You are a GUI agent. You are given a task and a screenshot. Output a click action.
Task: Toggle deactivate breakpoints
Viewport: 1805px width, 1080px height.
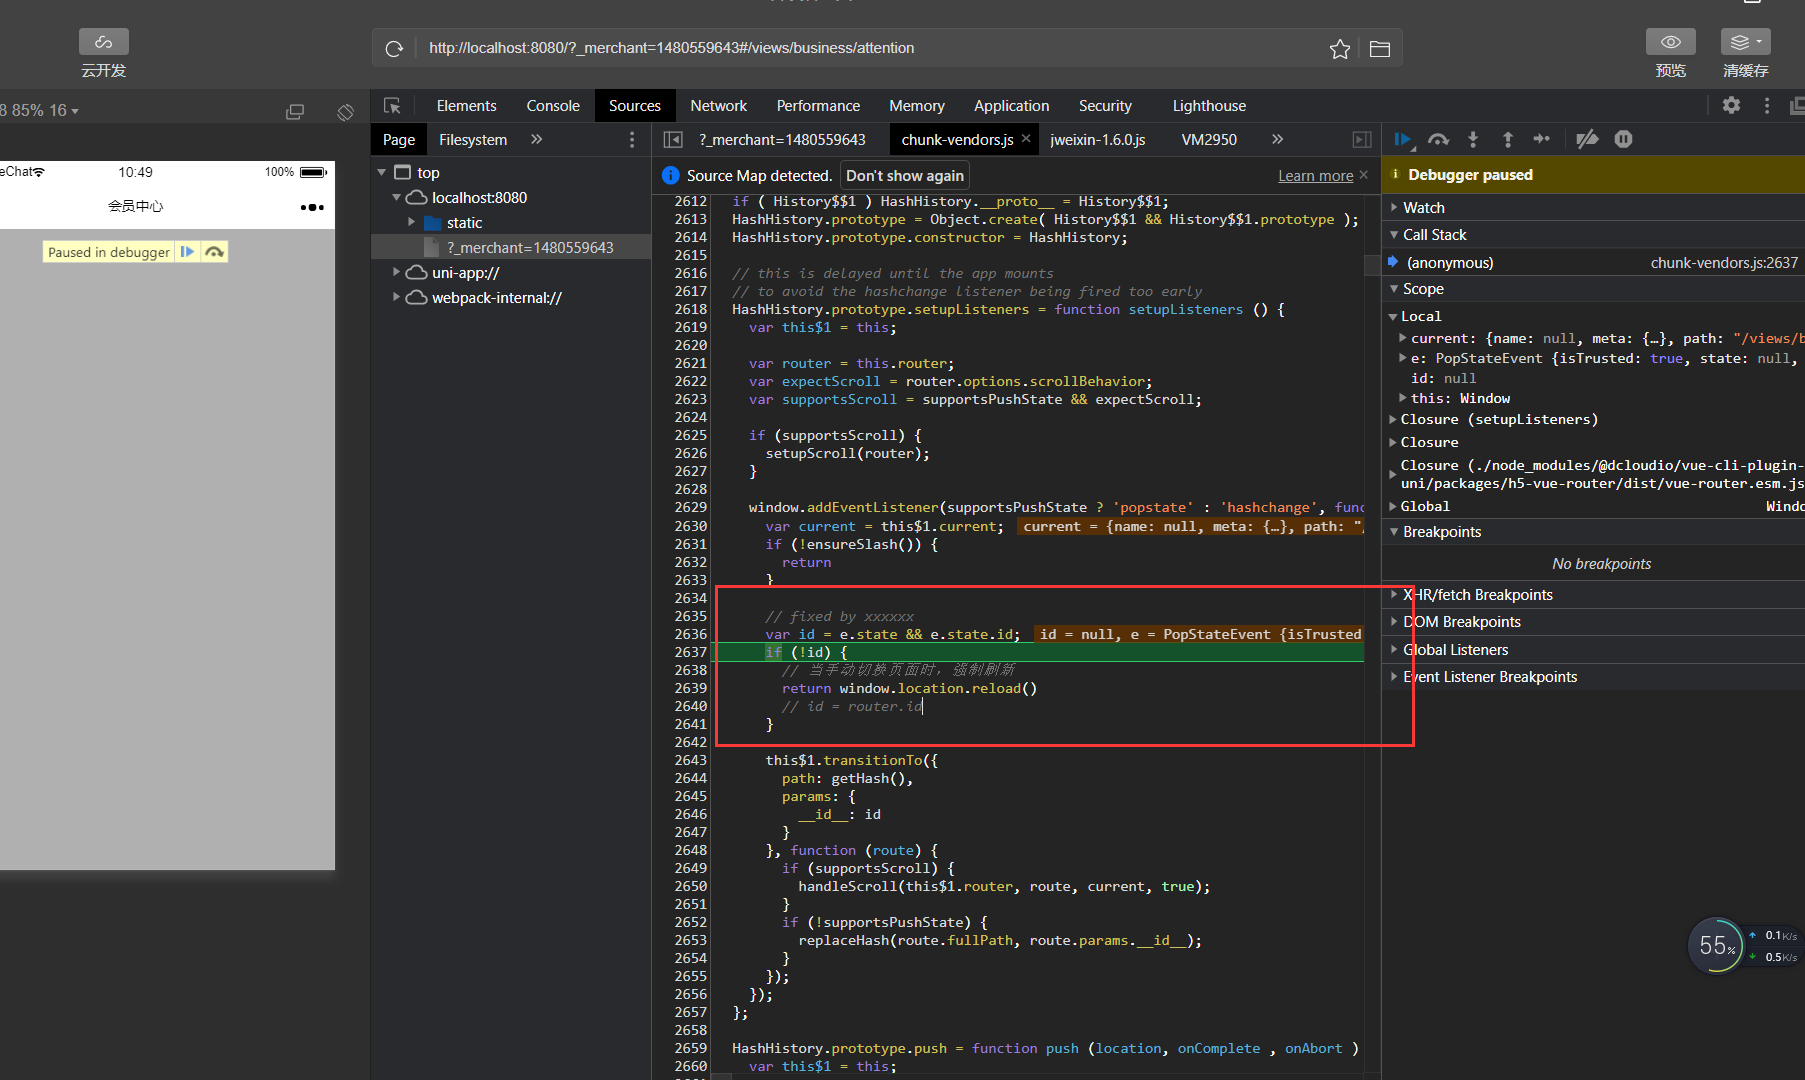(1587, 140)
